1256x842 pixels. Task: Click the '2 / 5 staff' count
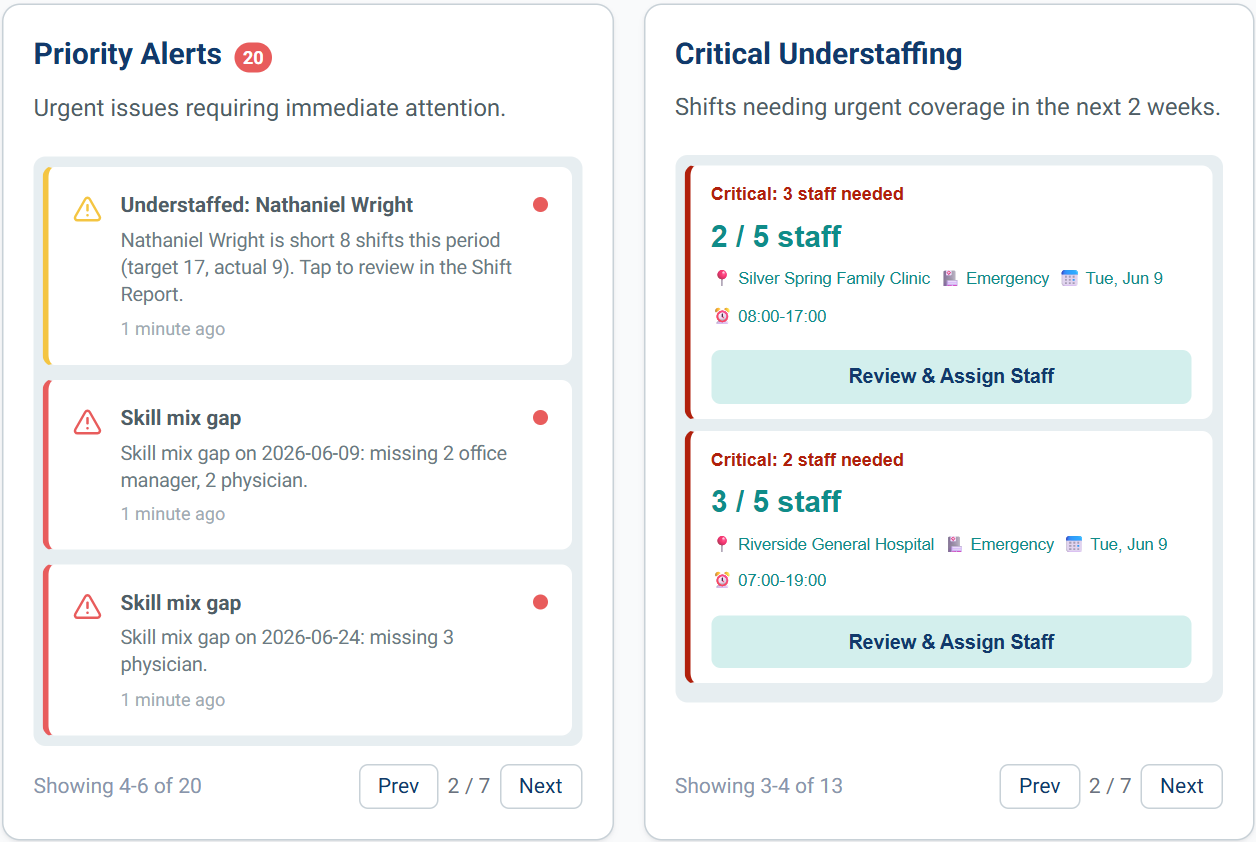[x=776, y=237]
